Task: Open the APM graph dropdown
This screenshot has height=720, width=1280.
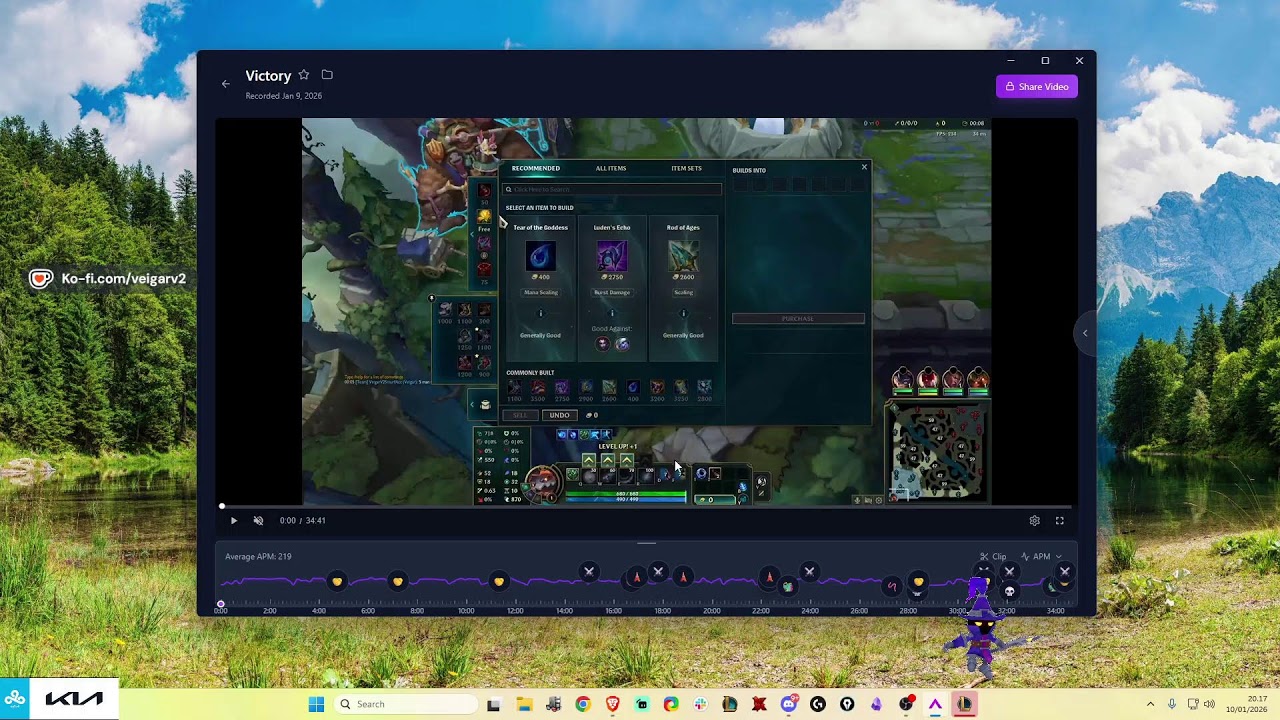Action: point(1041,557)
